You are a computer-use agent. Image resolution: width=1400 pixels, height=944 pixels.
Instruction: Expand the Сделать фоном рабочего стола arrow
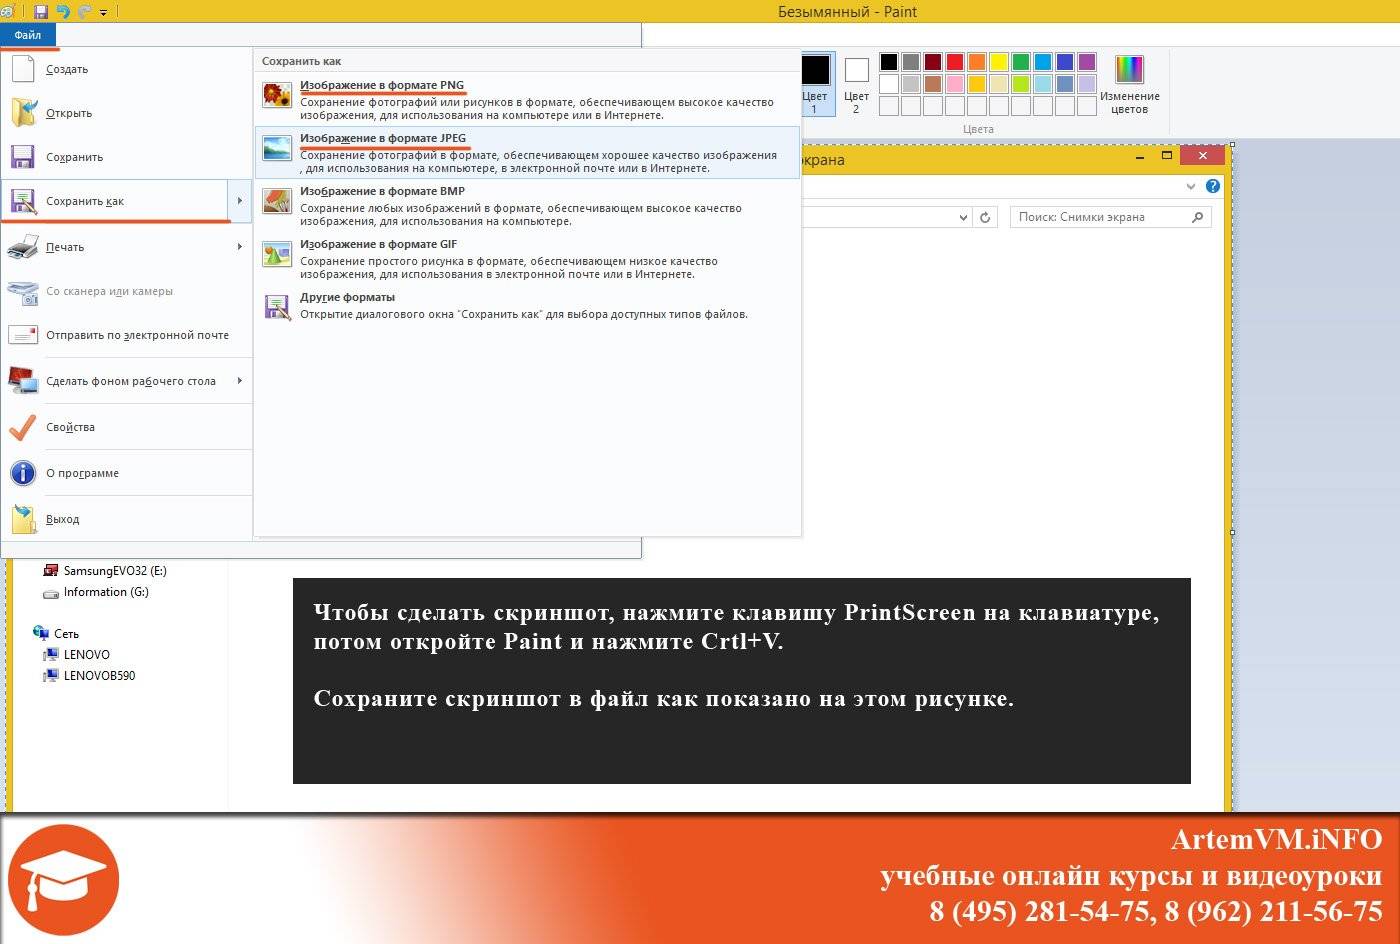[x=240, y=381]
